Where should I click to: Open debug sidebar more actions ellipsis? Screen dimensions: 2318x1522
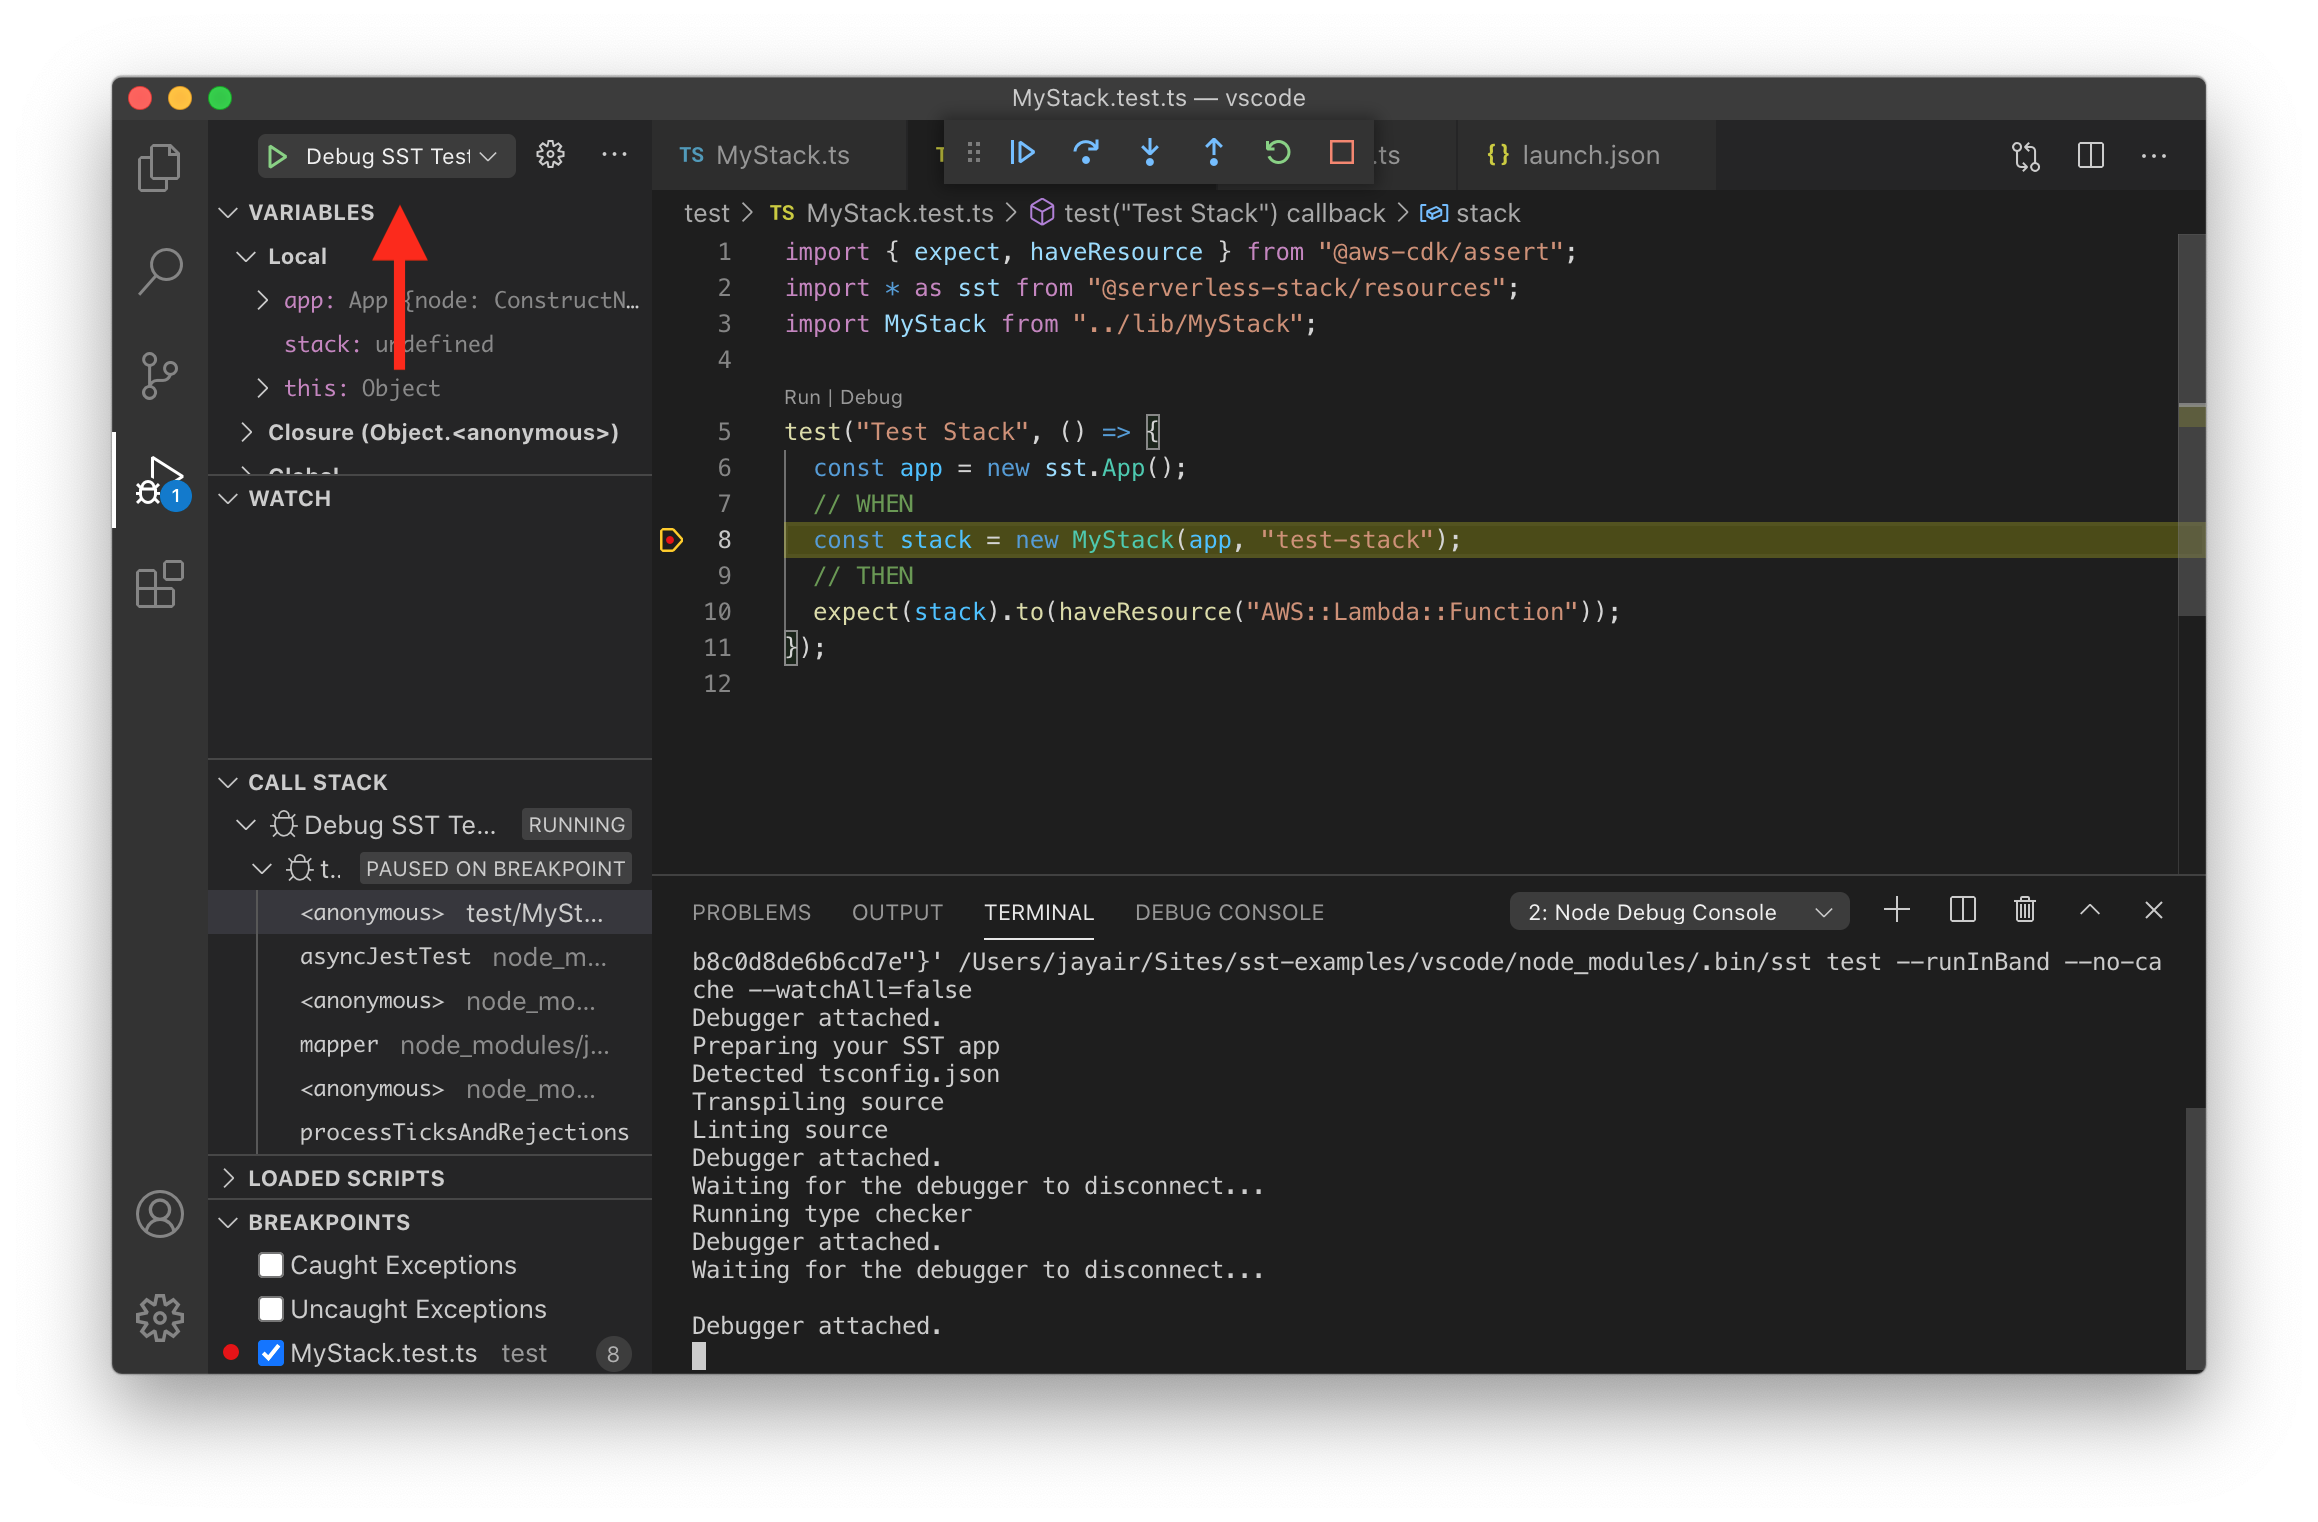click(x=614, y=155)
